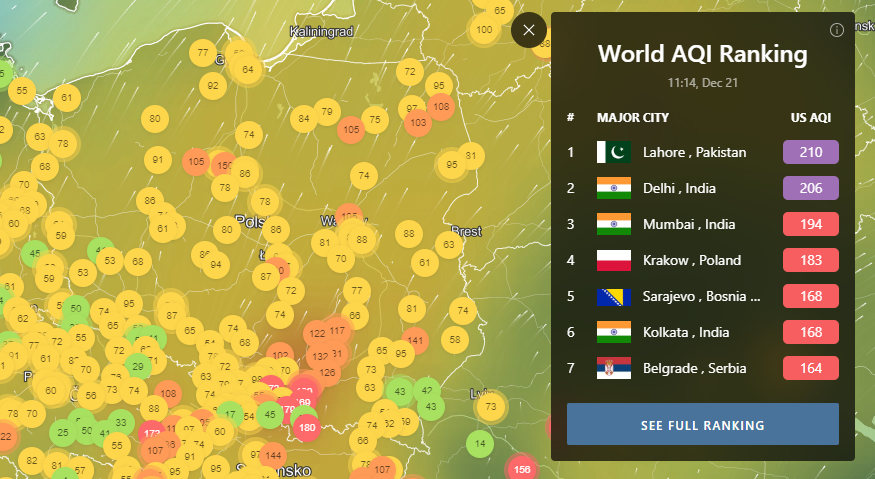Open the yellow 100 AQI map marker
The height and width of the screenshot is (479, 875).
pos(484,30)
